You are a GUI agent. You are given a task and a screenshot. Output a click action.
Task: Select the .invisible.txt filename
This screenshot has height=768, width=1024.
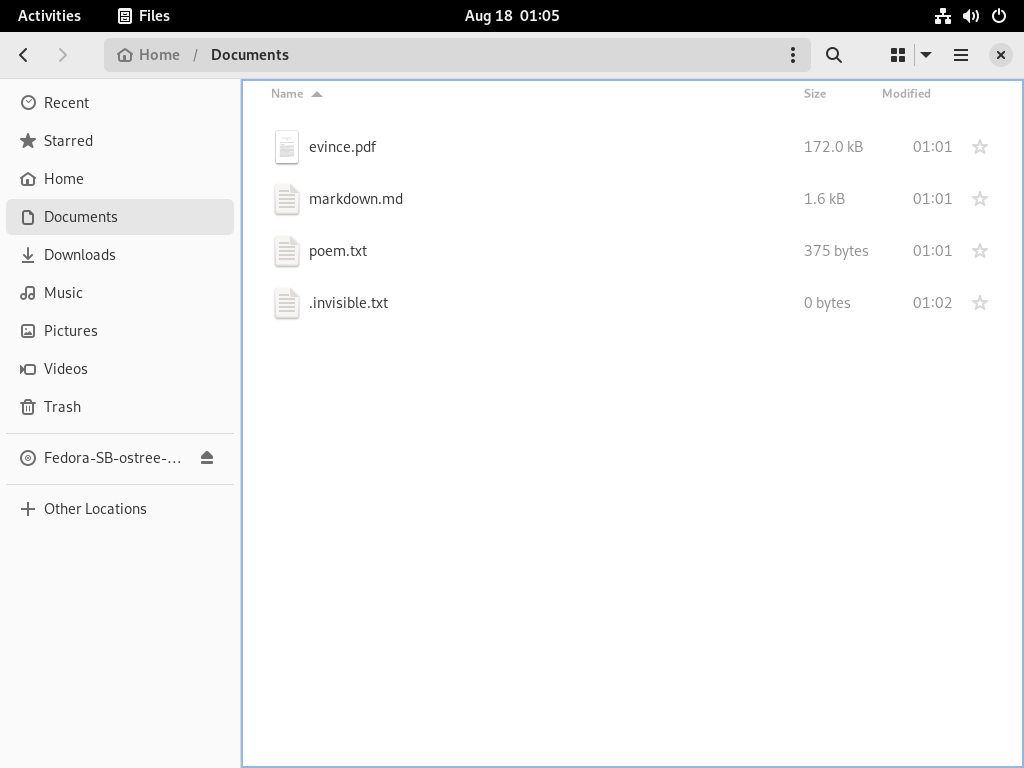(x=348, y=302)
